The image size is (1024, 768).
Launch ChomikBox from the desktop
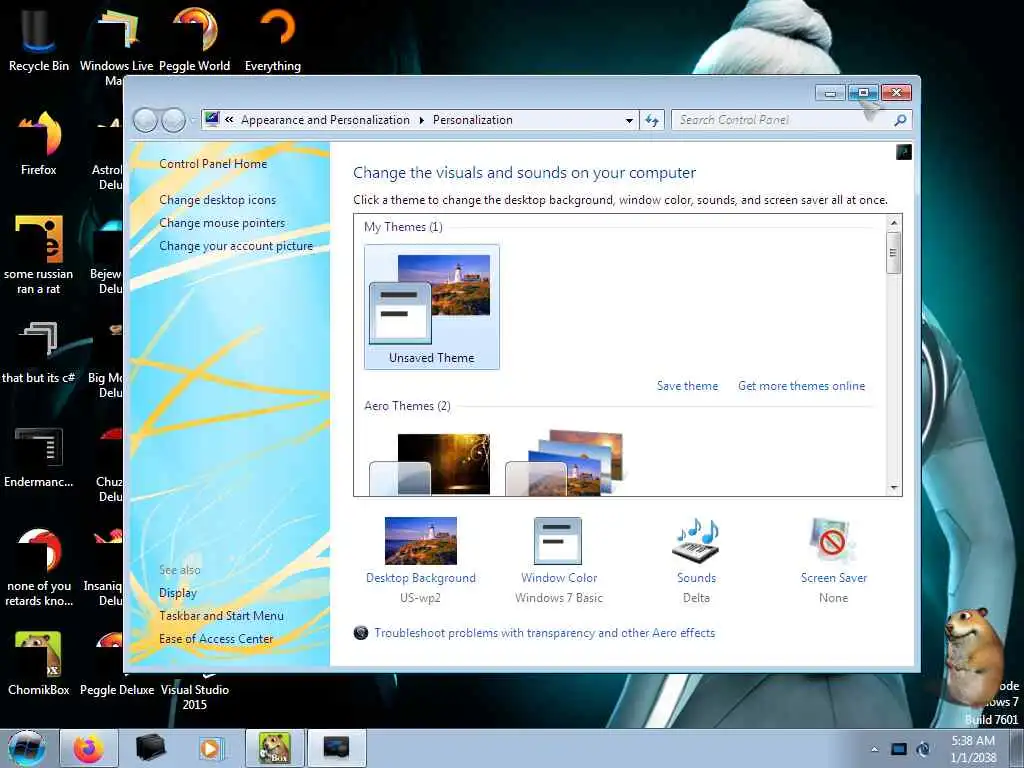tap(39, 664)
